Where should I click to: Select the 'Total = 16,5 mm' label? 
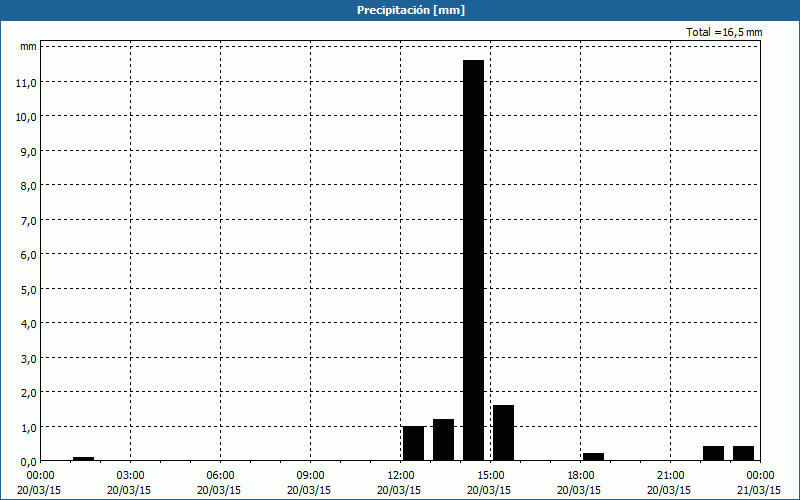pos(724,32)
